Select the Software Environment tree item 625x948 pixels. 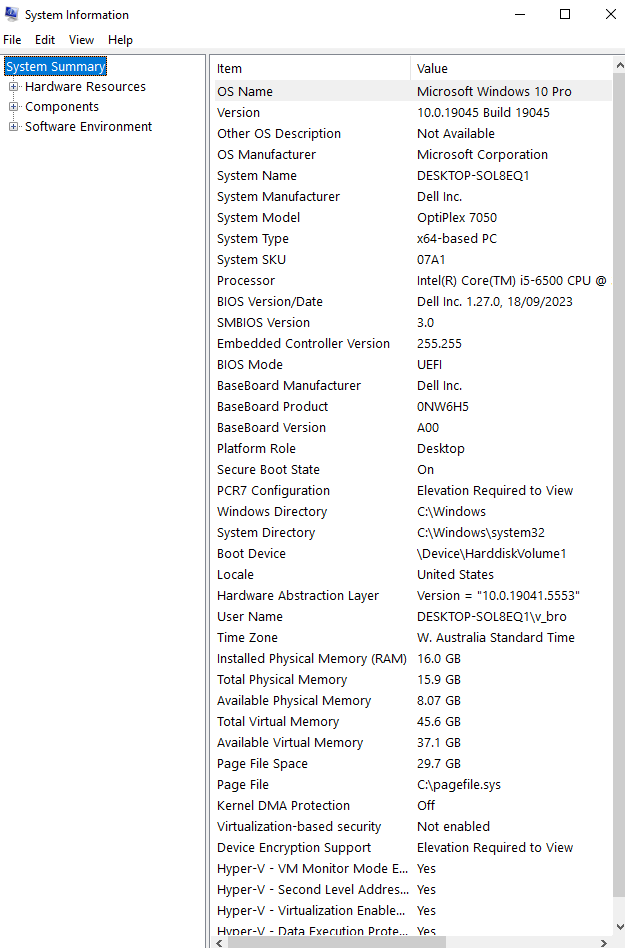(x=88, y=126)
